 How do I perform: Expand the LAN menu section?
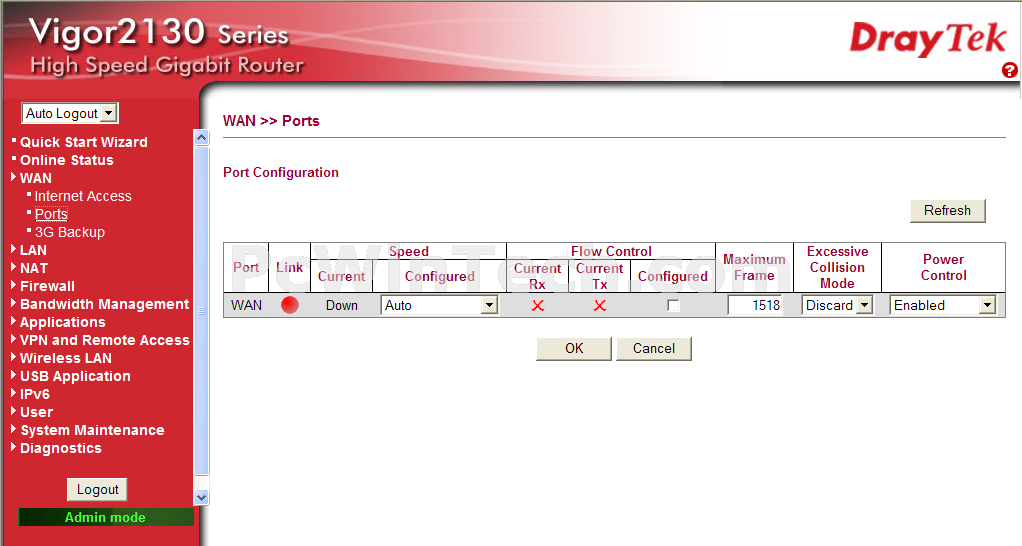[33, 250]
